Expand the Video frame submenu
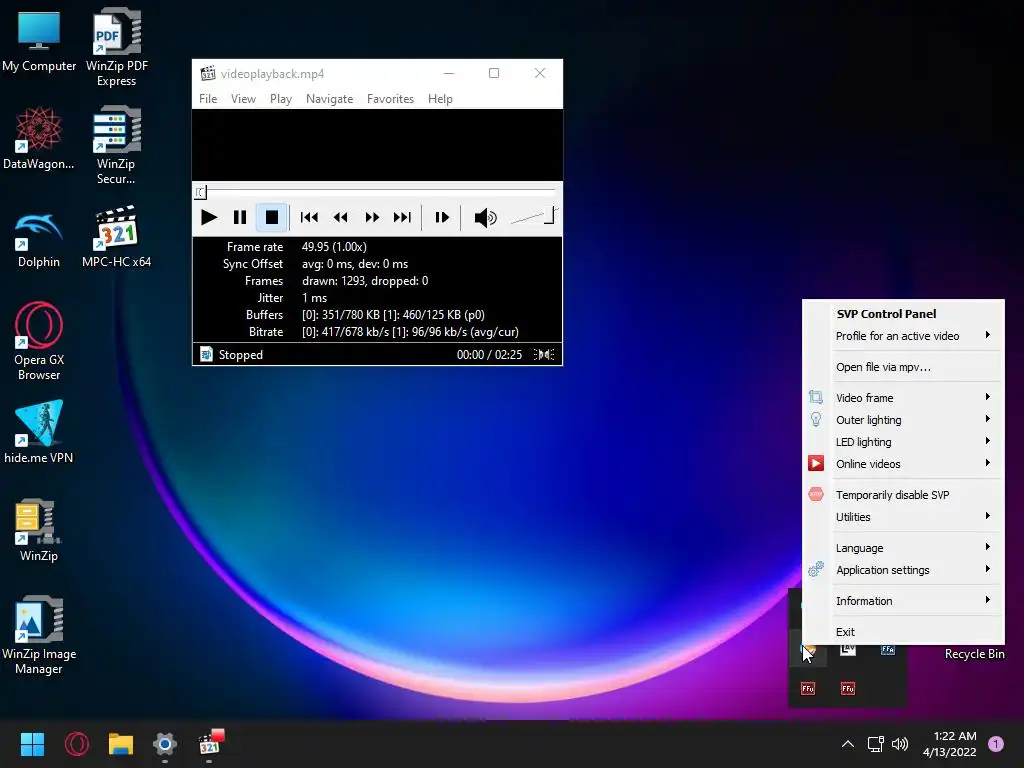 tap(903, 398)
